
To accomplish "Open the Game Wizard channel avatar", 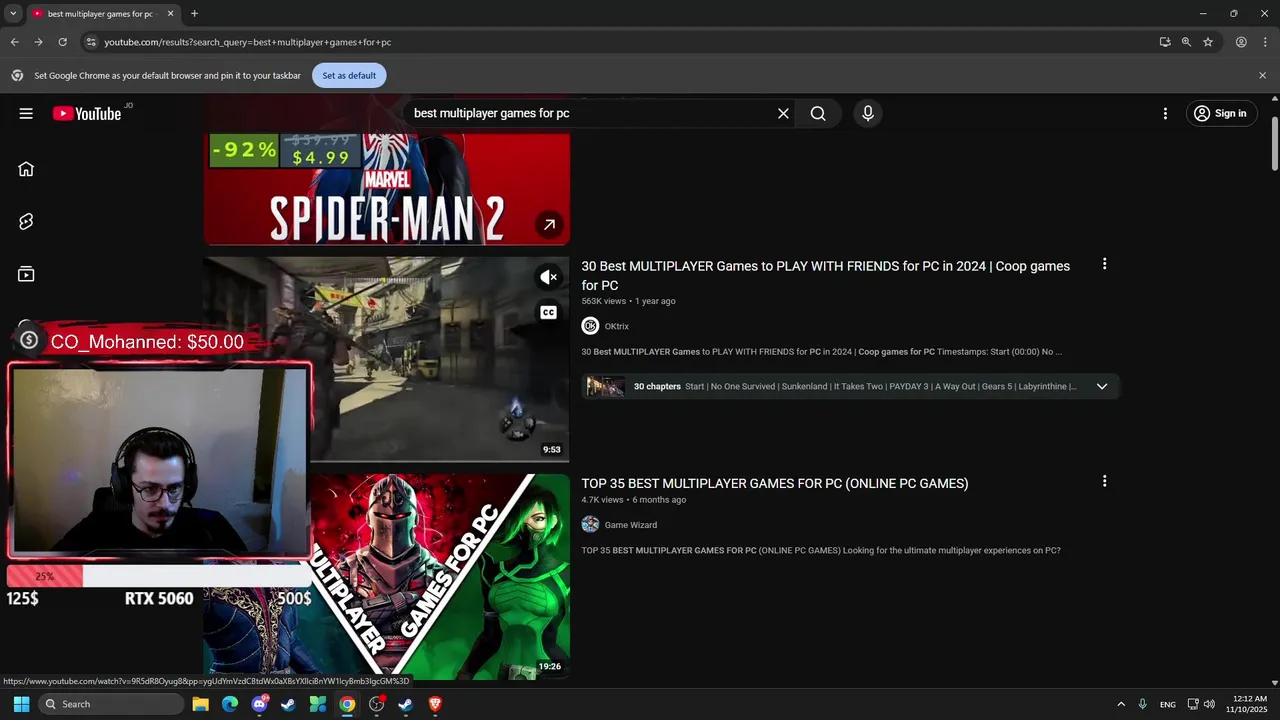I will click(590, 524).
